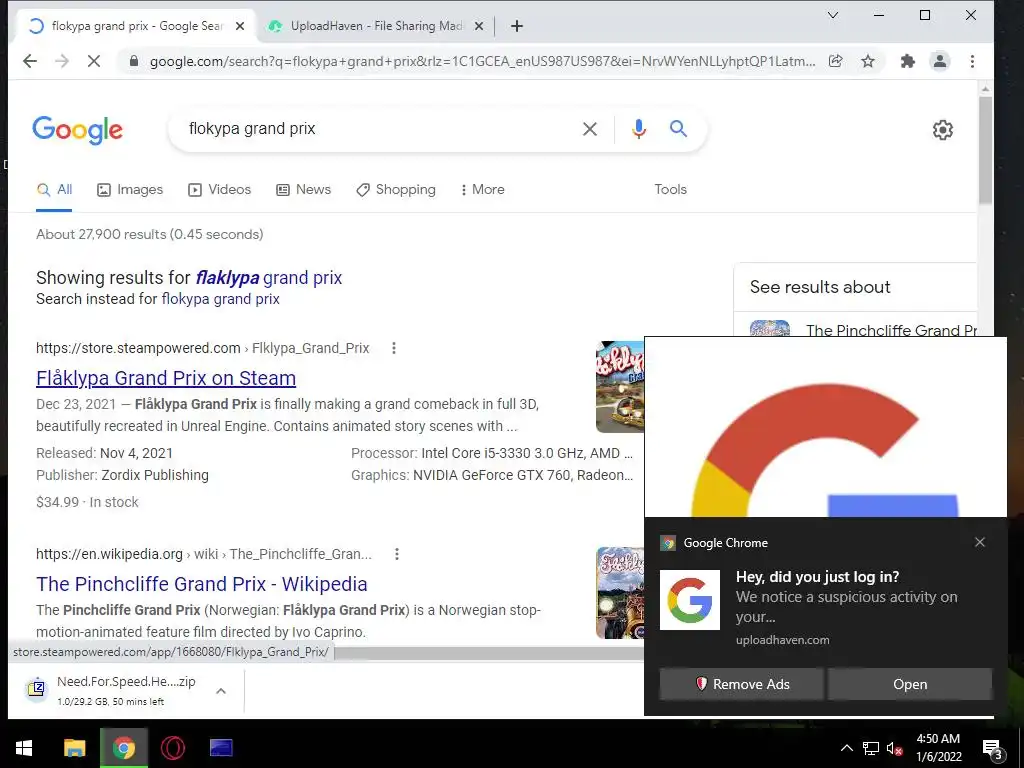Open the Chrome profile avatar
Image resolution: width=1024 pixels, height=768 pixels.
(x=940, y=61)
